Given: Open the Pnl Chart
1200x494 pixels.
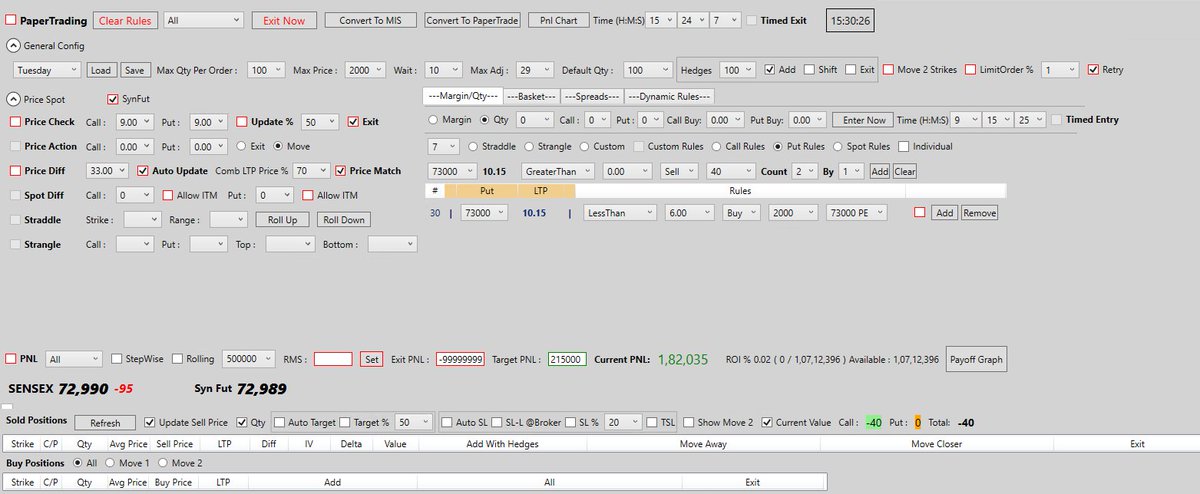Looking at the screenshot, I should [559, 20].
